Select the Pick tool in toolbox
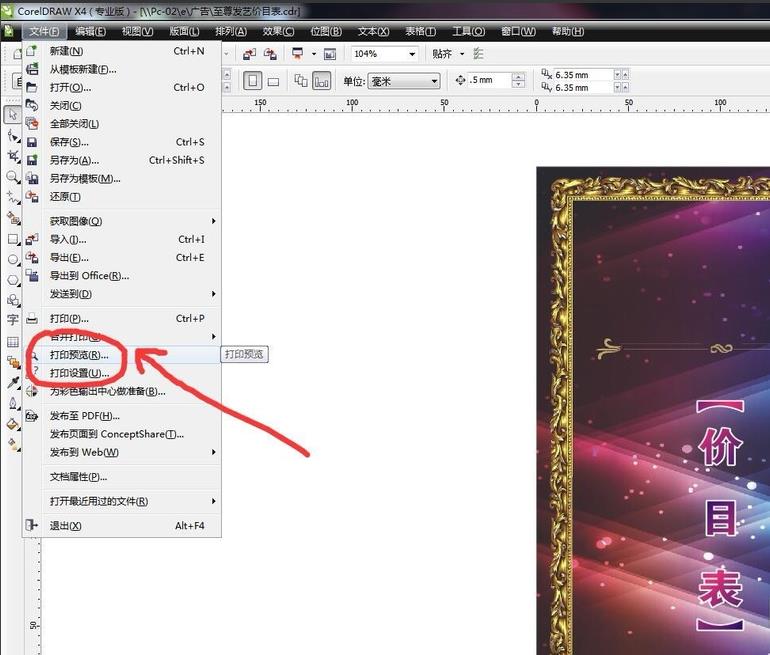 tap(12, 114)
